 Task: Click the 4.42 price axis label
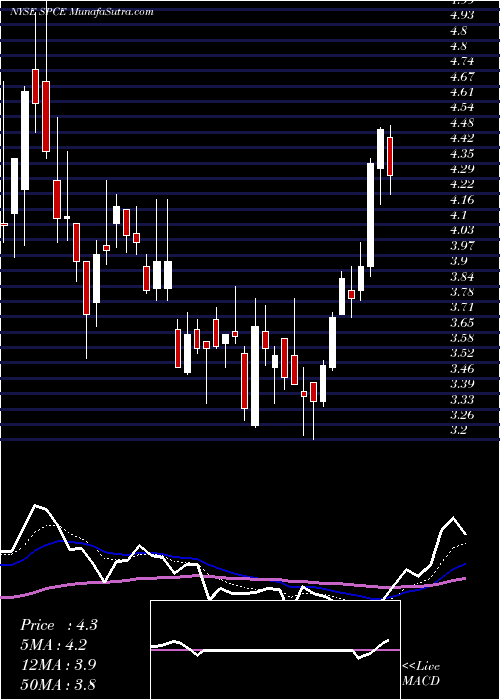click(462, 138)
